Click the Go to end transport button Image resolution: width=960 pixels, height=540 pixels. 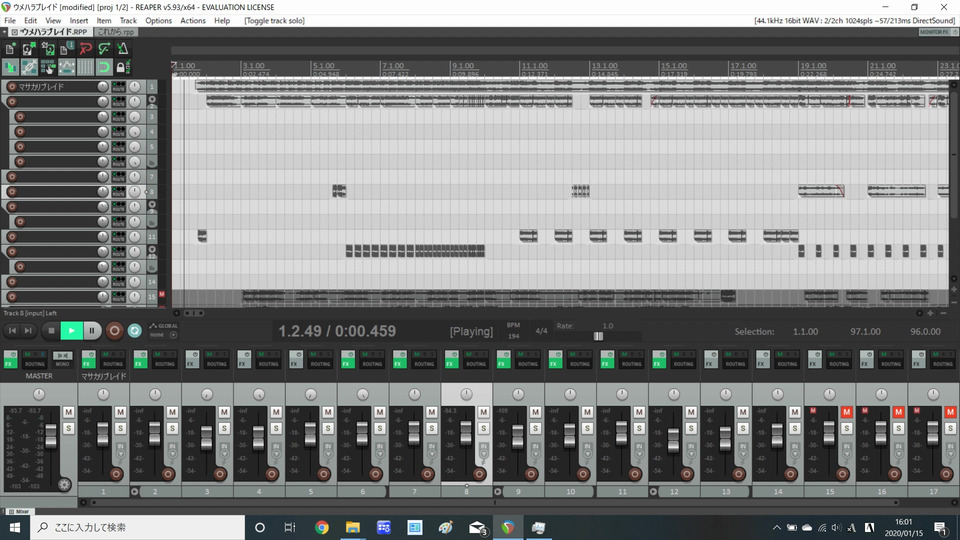click(28, 331)
